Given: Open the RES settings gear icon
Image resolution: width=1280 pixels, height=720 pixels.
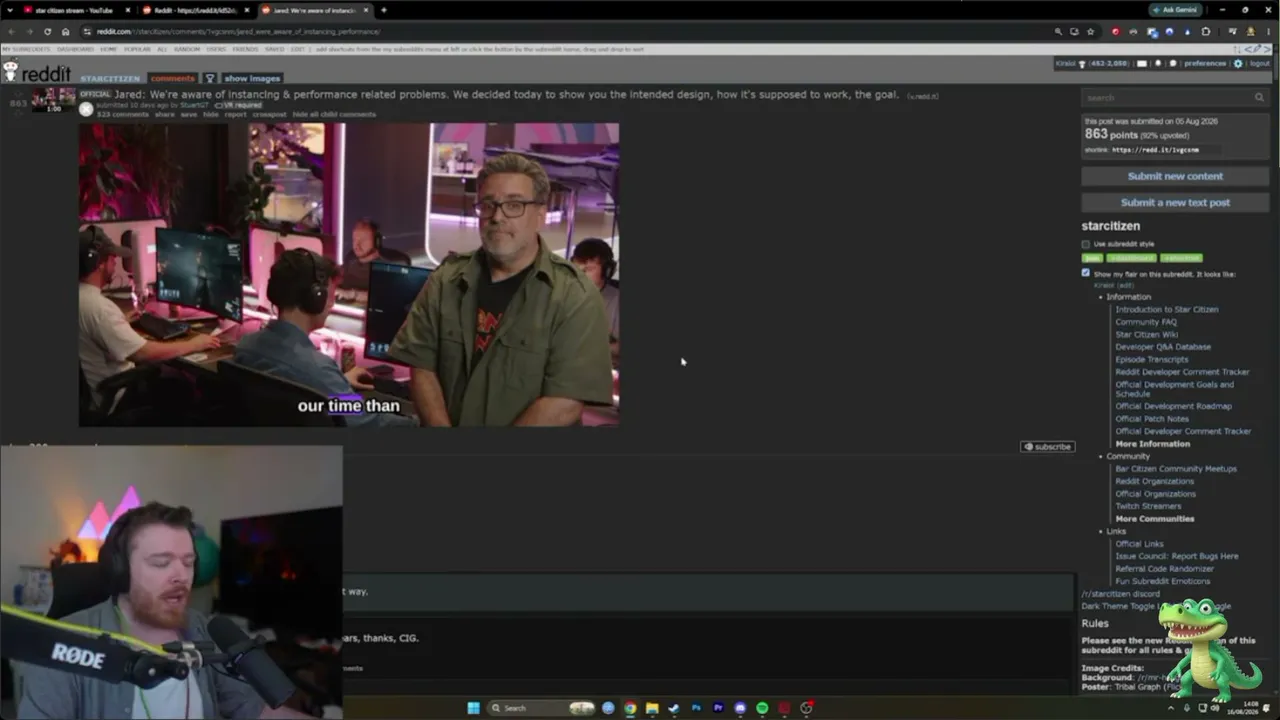Looking at the screenshot, I should [x=1238, y=63].
